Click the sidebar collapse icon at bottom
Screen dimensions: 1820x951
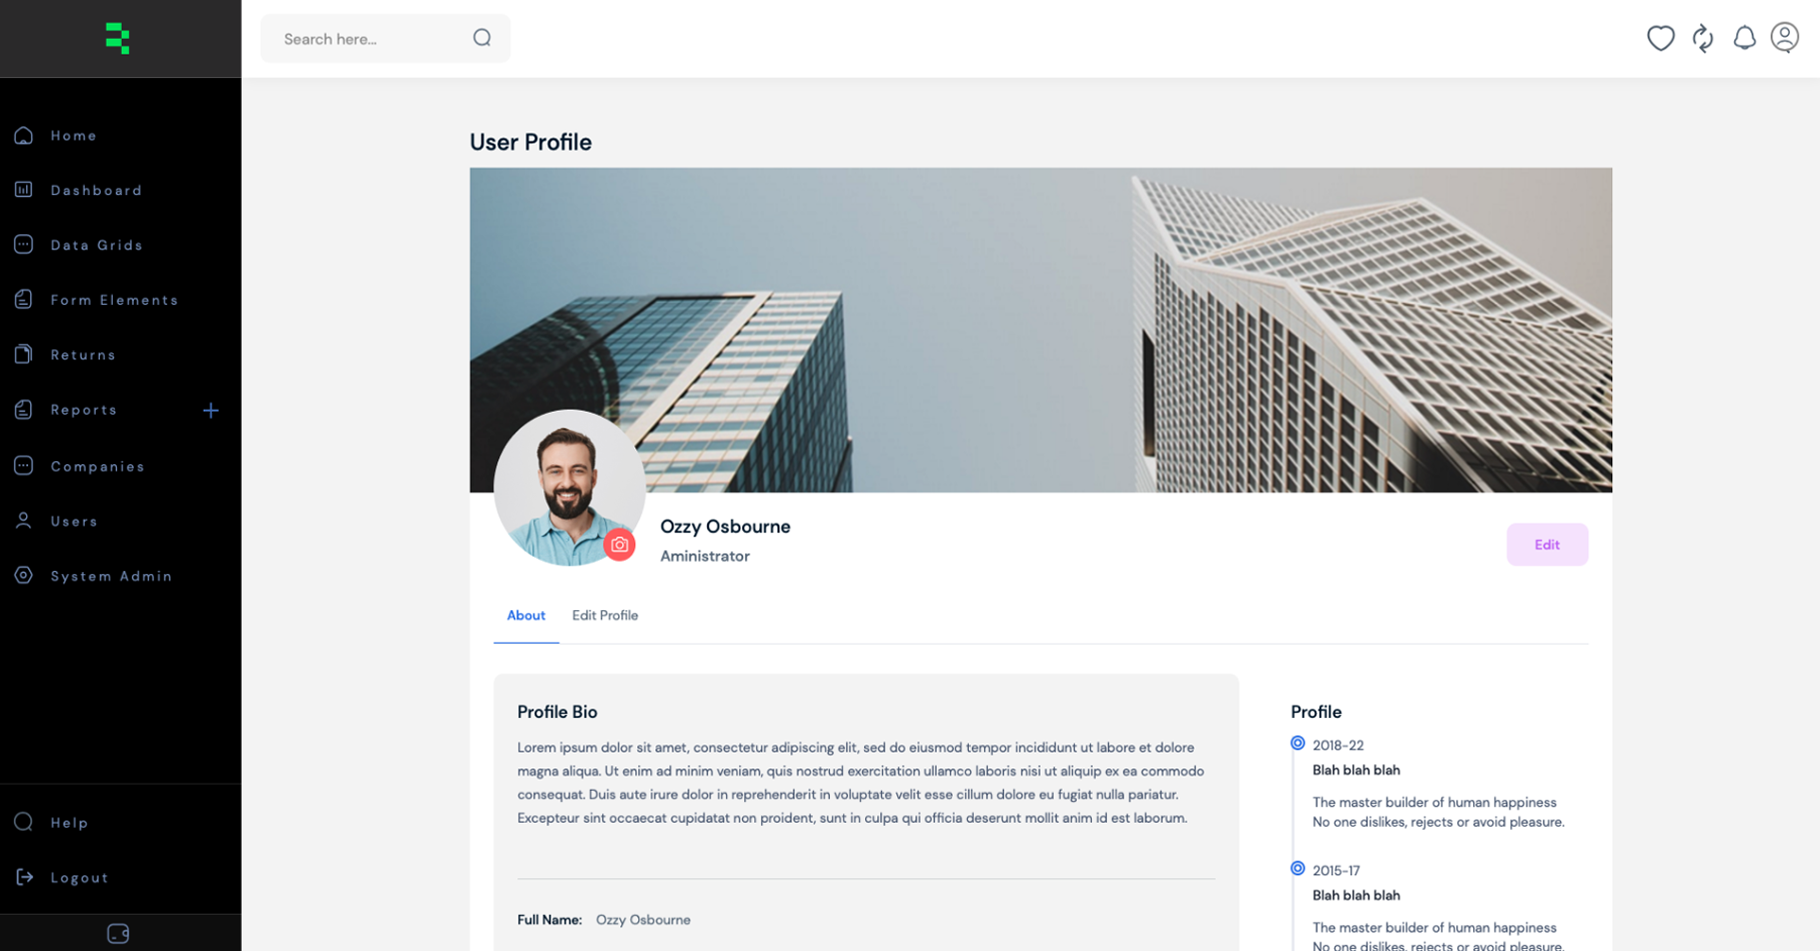[x=118, y=933]
